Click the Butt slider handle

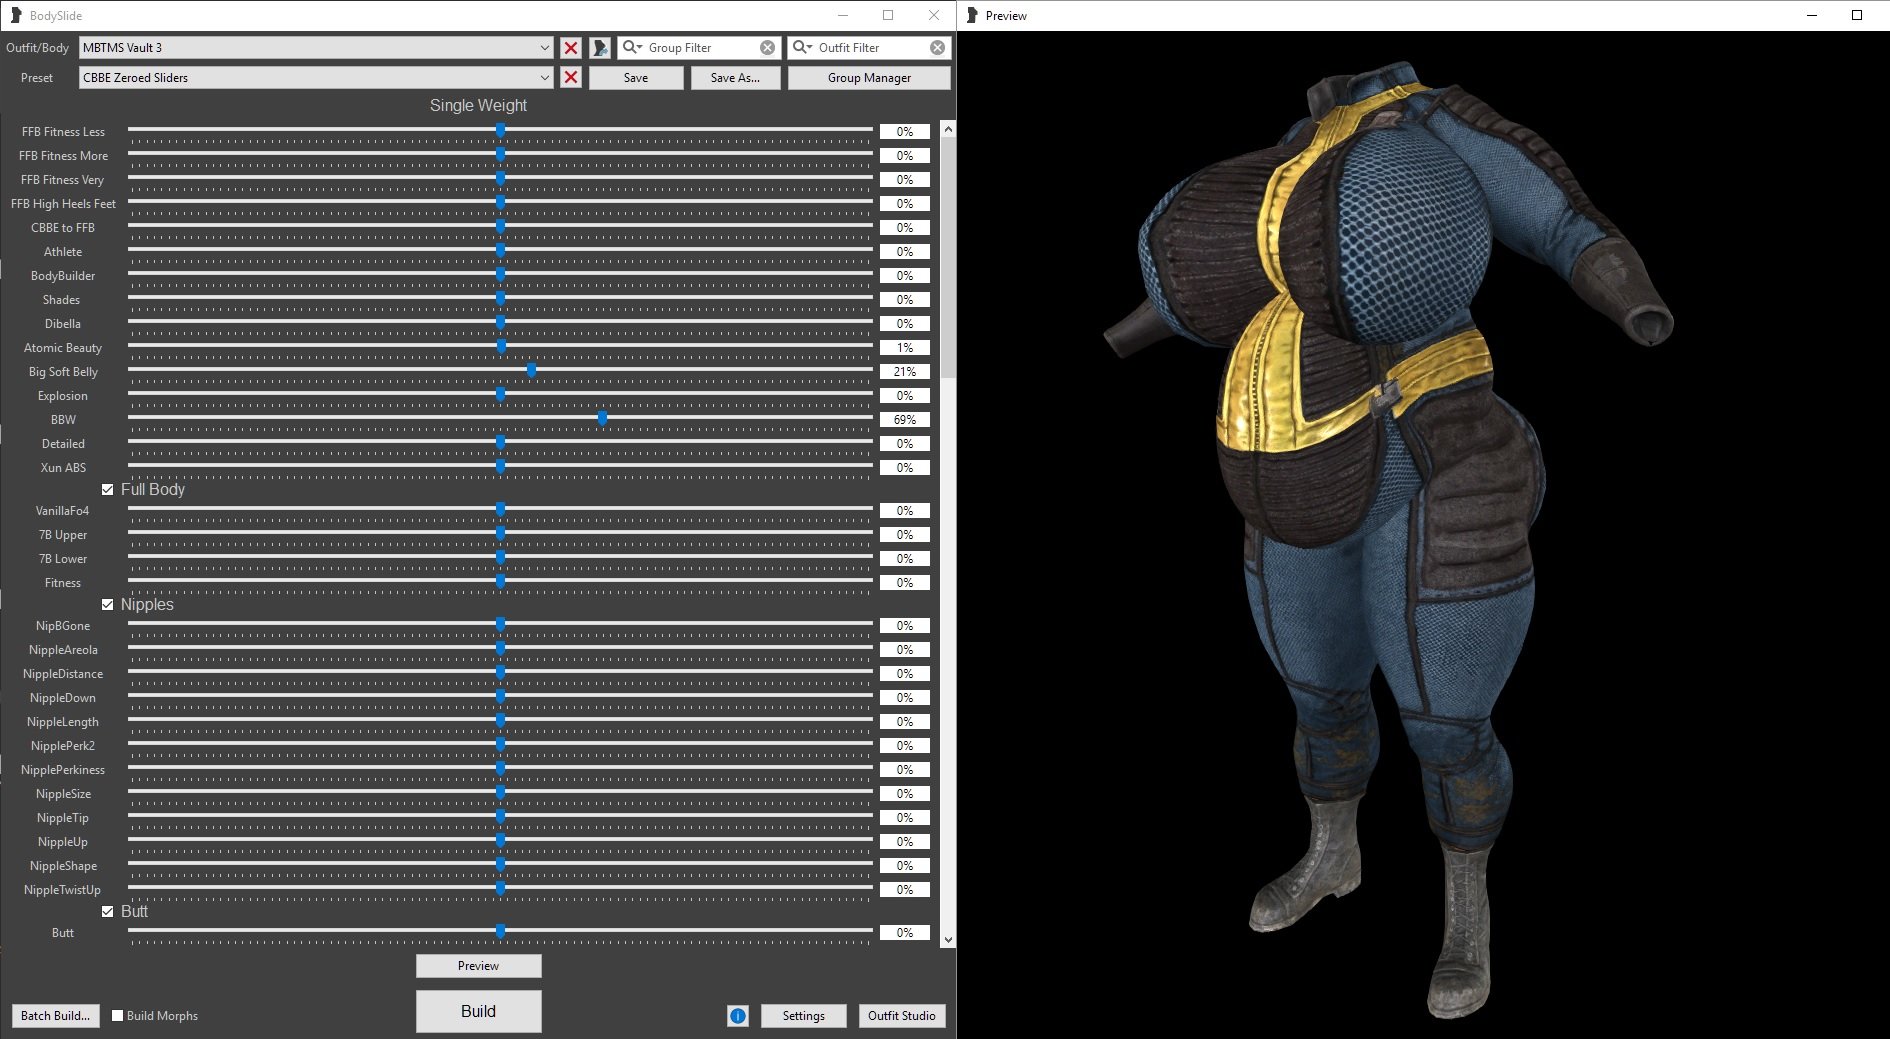tap(500, 932)
